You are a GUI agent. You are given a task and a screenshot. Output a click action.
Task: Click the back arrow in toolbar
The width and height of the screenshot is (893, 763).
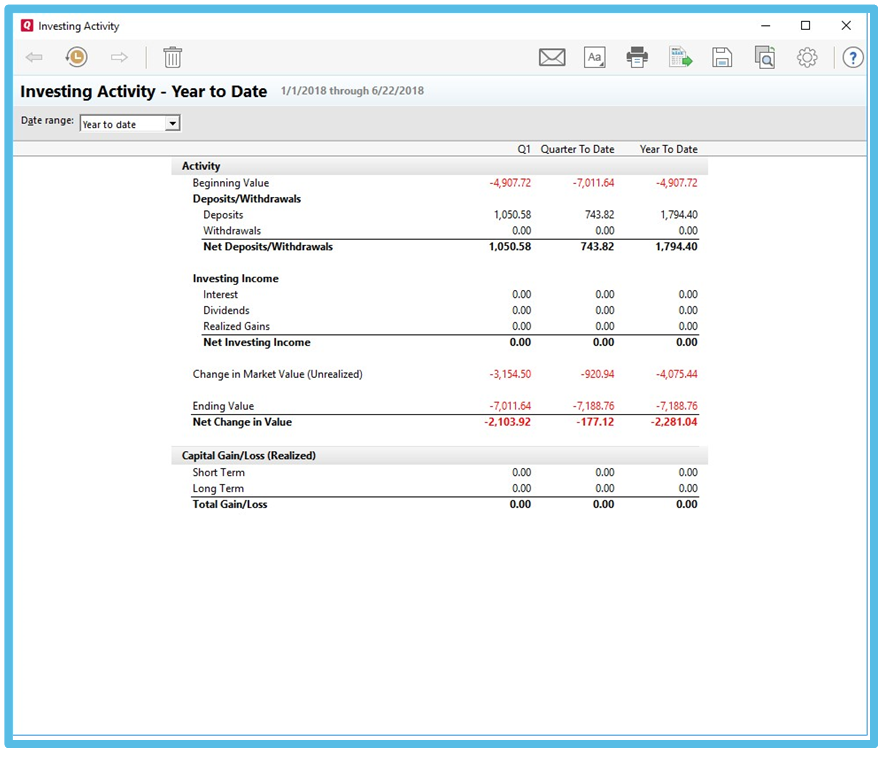(x=34, y=58)
